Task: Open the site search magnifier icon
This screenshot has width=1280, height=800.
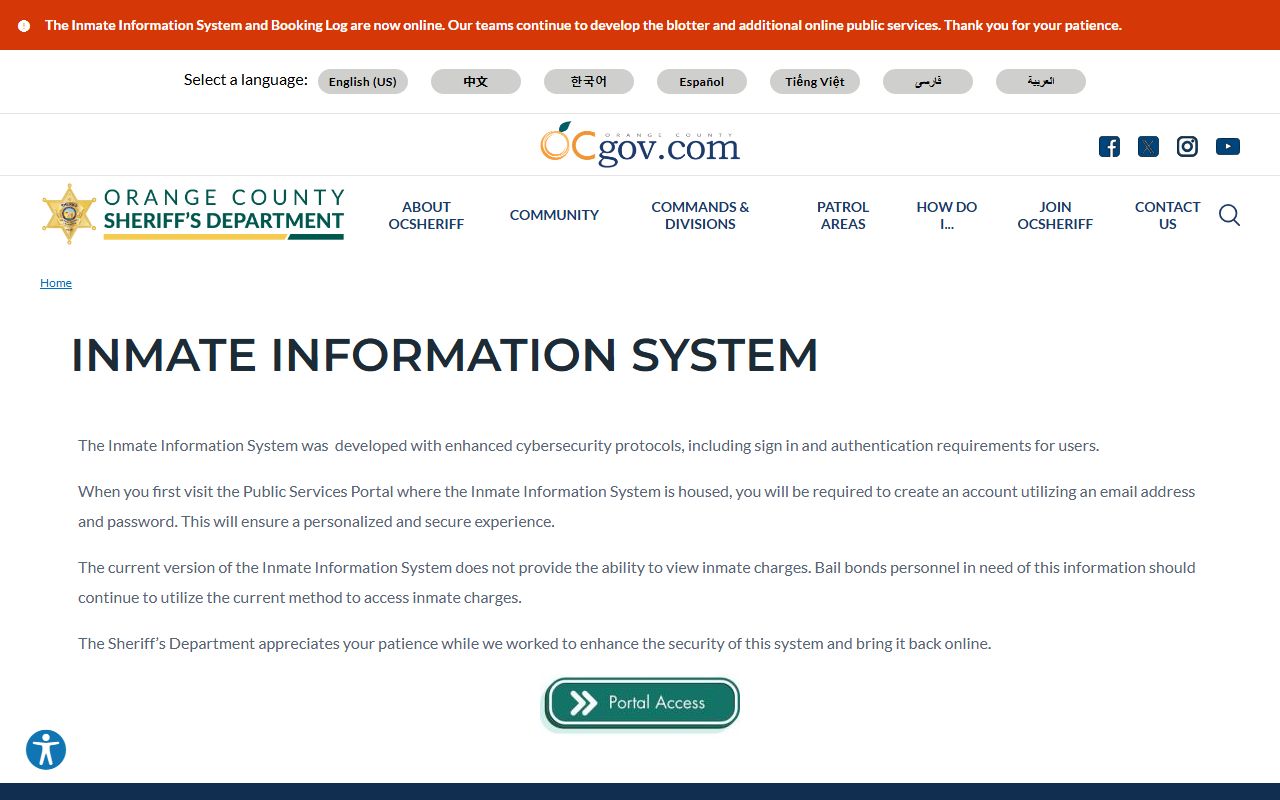Action: pos(1229,215)
